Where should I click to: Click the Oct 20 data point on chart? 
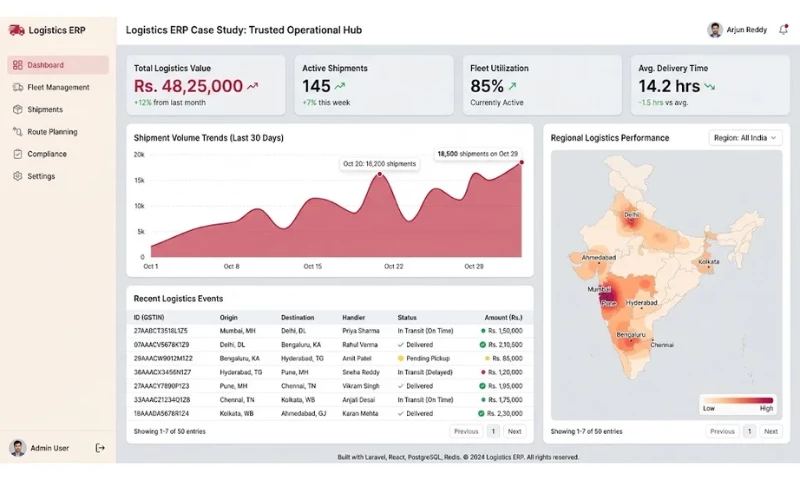[380, 174]
